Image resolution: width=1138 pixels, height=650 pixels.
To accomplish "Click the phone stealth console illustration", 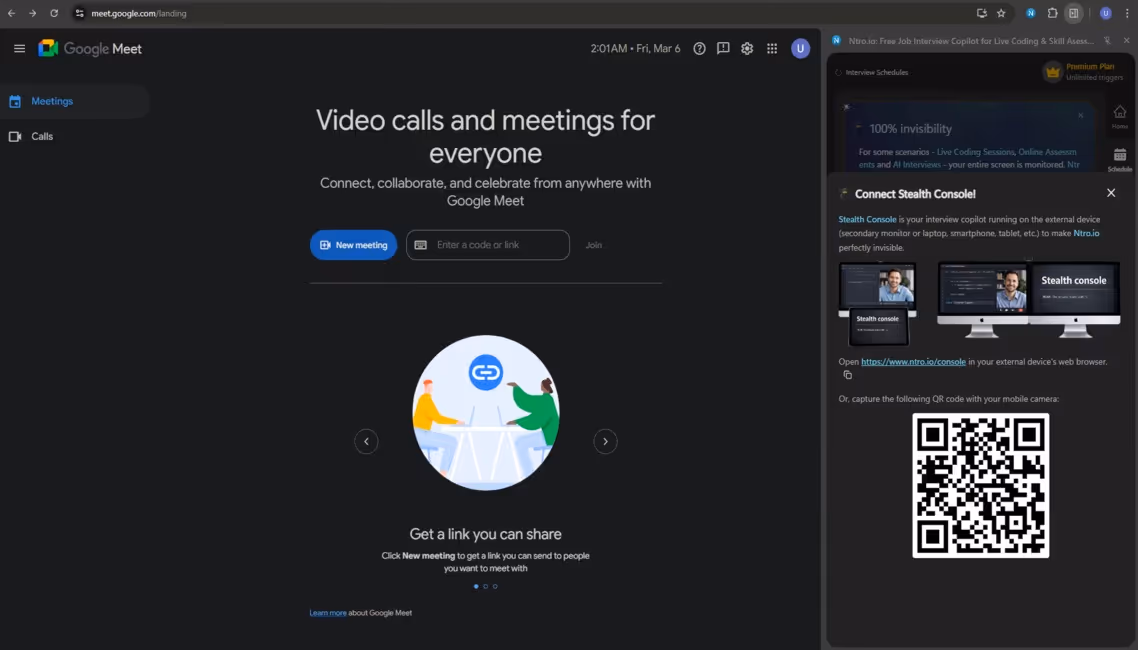I will [877, 304].
